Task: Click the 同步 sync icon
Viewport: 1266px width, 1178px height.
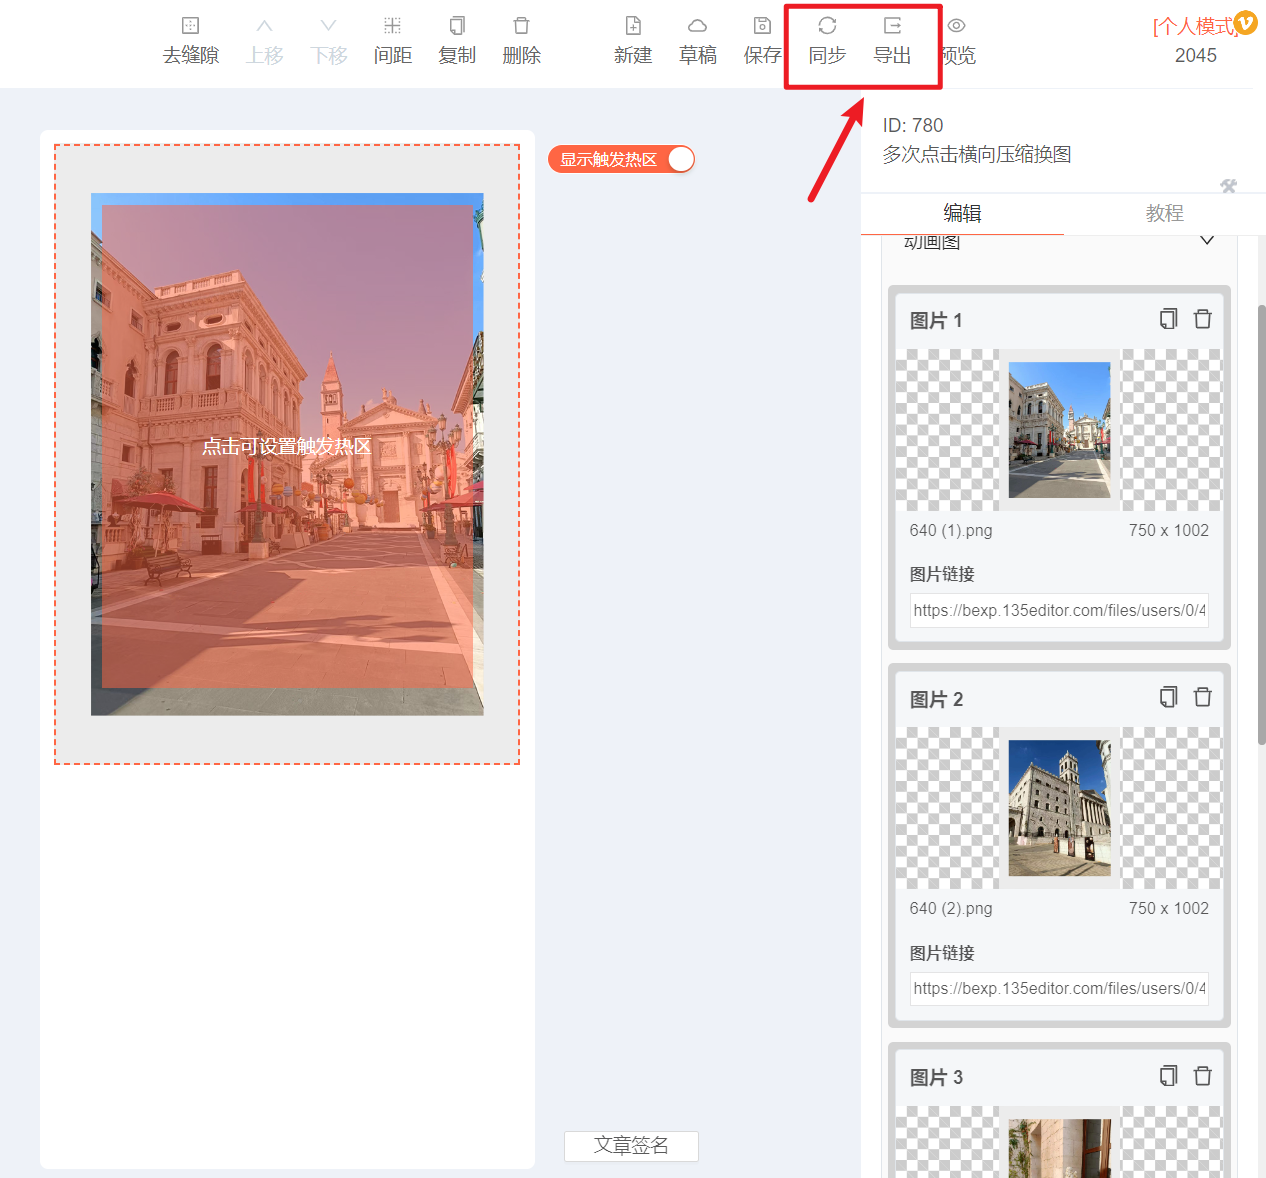Action: (827, 40)
